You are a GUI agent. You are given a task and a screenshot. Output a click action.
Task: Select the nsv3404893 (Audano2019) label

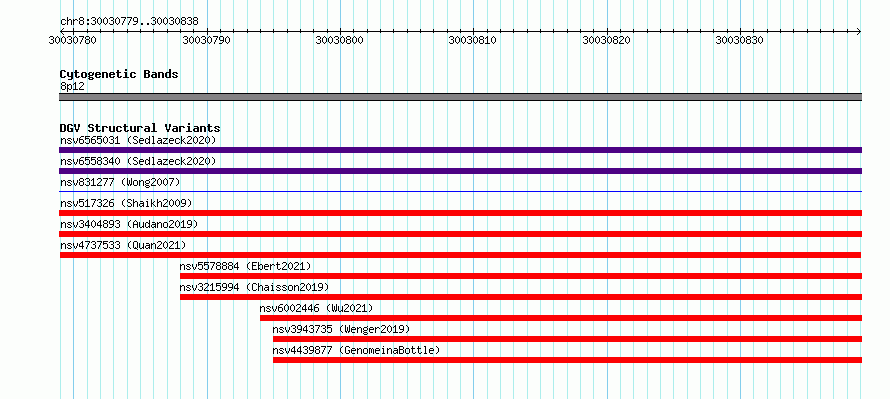click(x=129, y=224)
